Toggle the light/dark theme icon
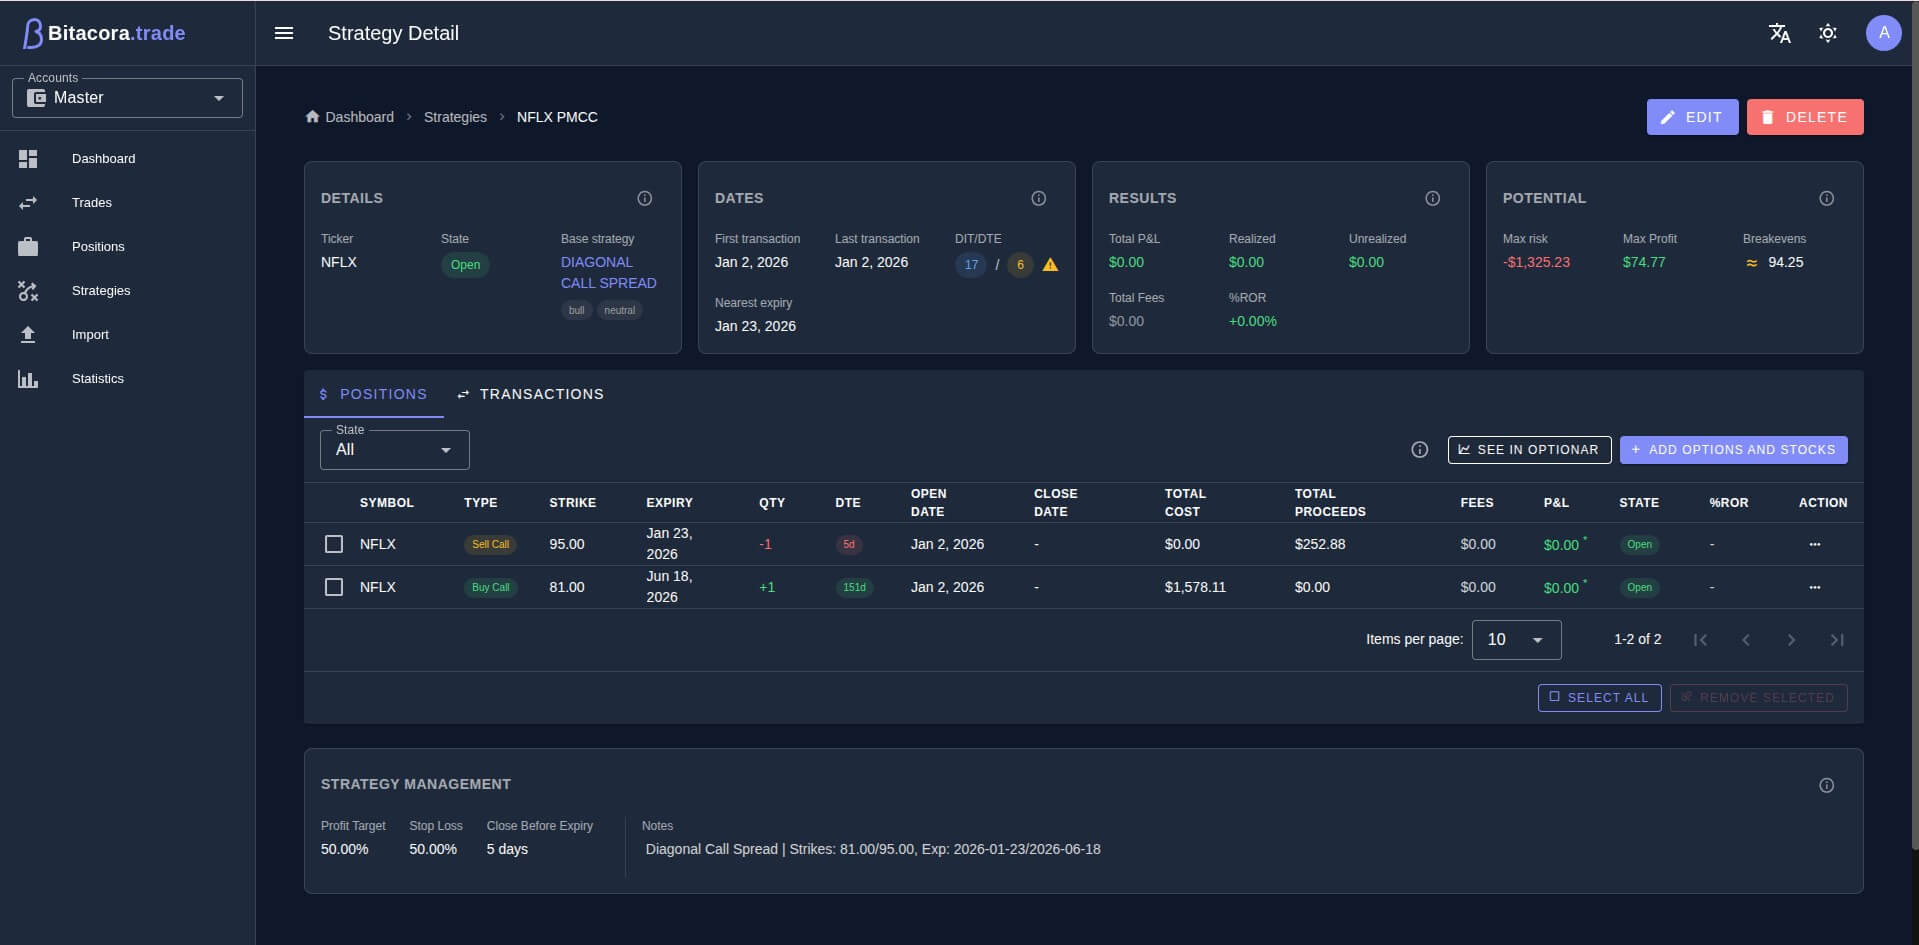This screenshot has width=1919, height=945. pyautogui.click(x=1828, y=33)
